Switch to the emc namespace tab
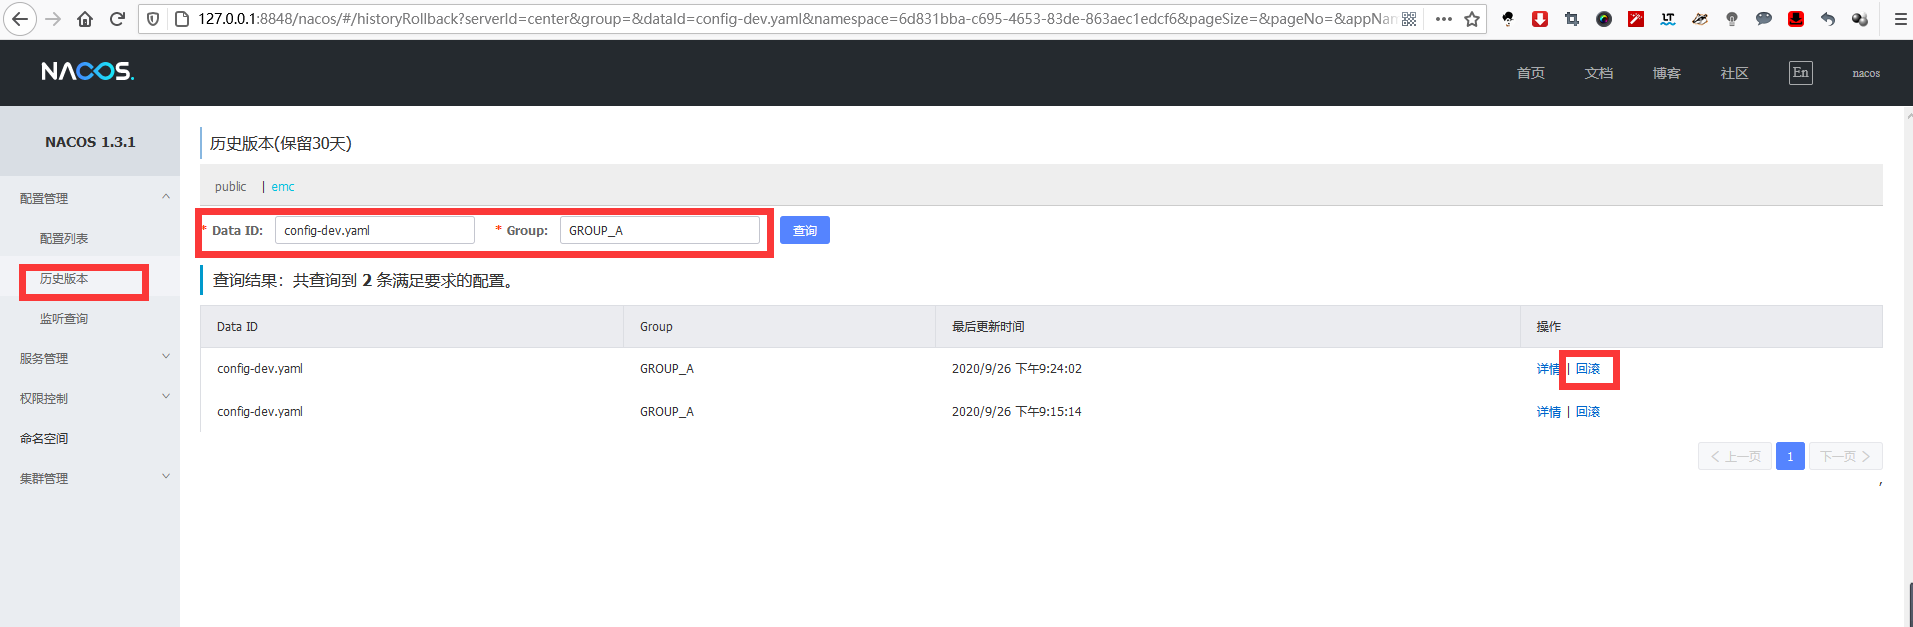Image resolution: width=1913 pixels, height=627 pixels. coord(283,187)
